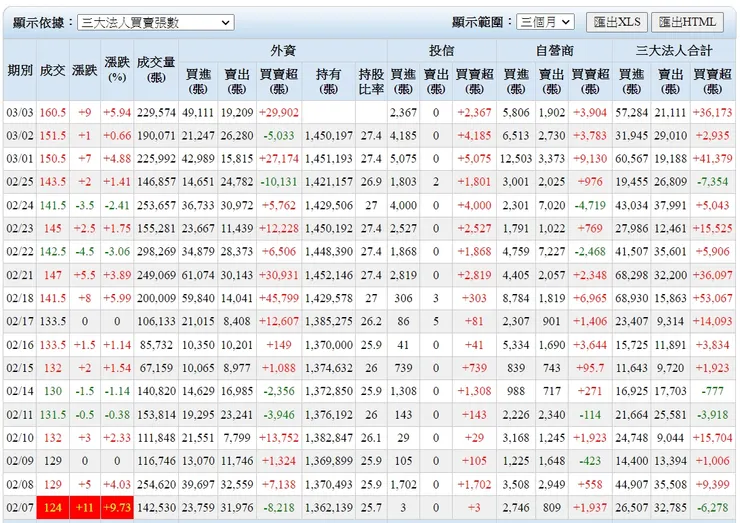This screenshot has width=740, height=523.
Task: Select the 02/09 date cell
Action: (20, 461)
